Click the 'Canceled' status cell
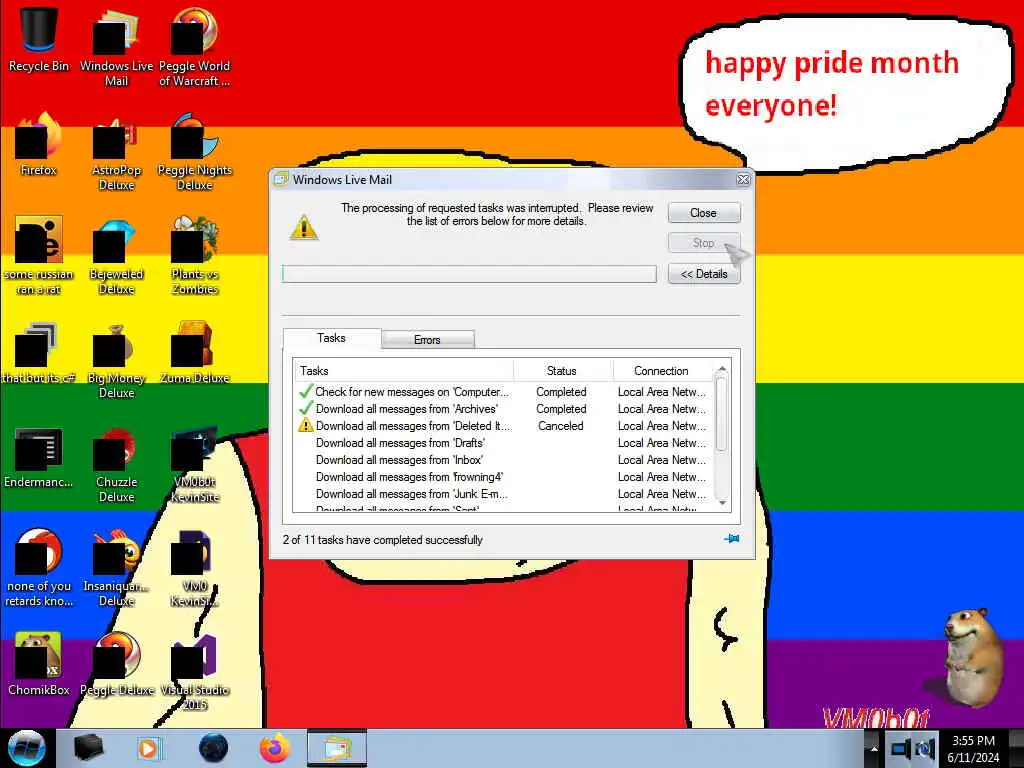The width and height of the screenshot is (1024, 768). pos(561,426)
